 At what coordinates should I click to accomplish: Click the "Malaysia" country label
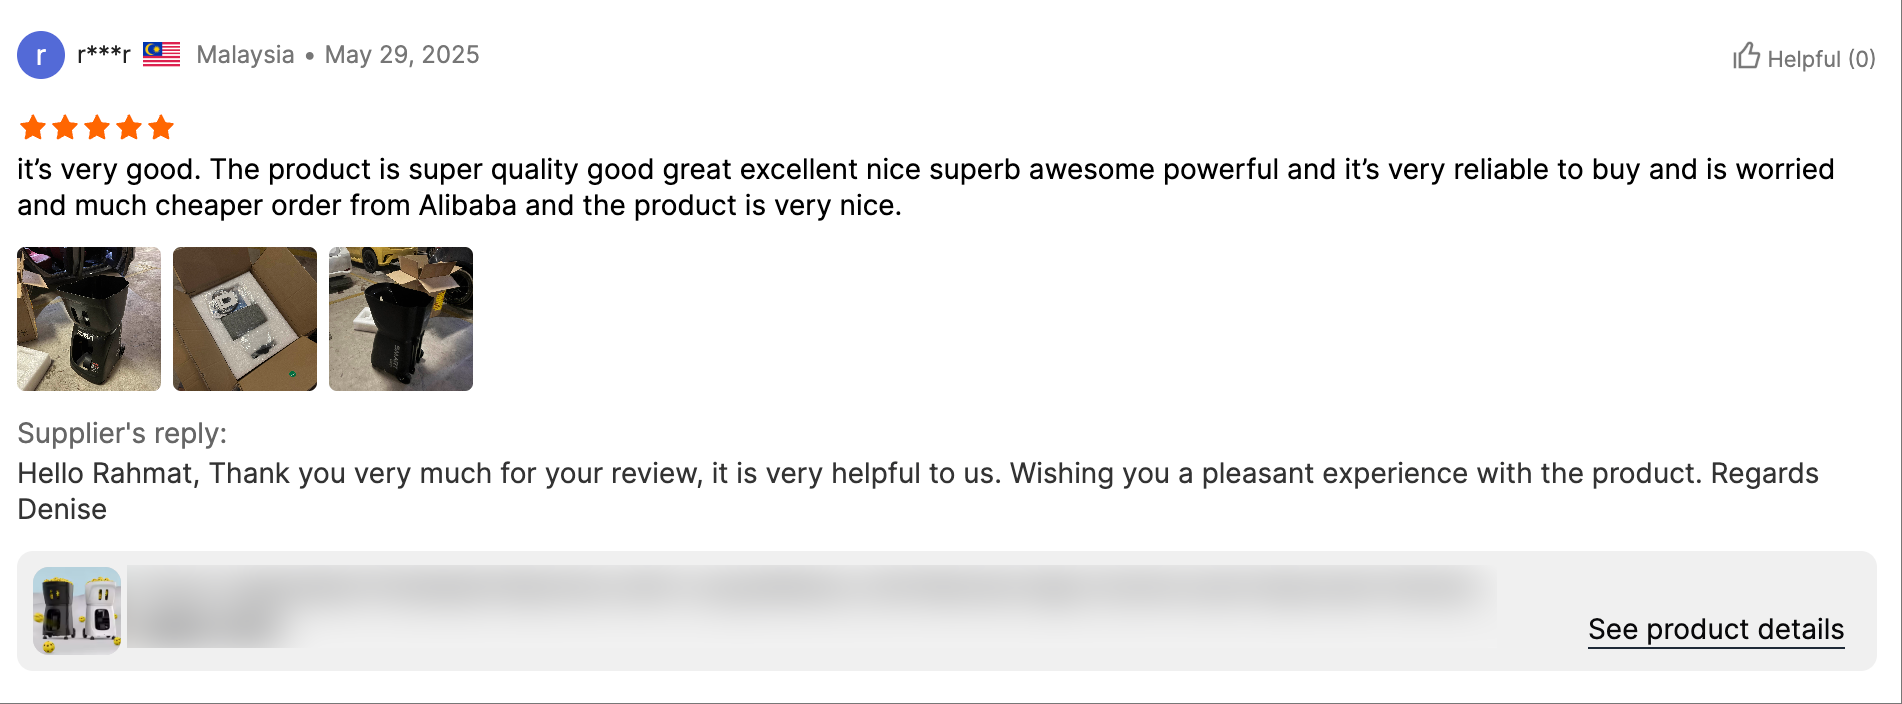[x=245, y=55]
